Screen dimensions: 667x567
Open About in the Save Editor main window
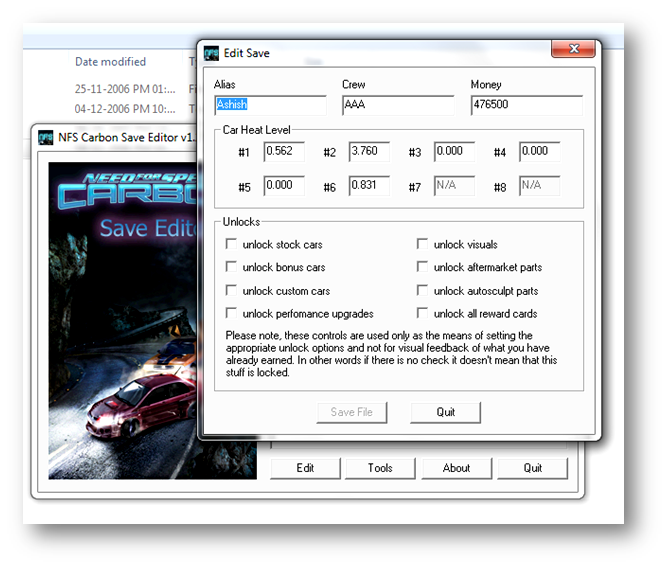coord(456,468)
